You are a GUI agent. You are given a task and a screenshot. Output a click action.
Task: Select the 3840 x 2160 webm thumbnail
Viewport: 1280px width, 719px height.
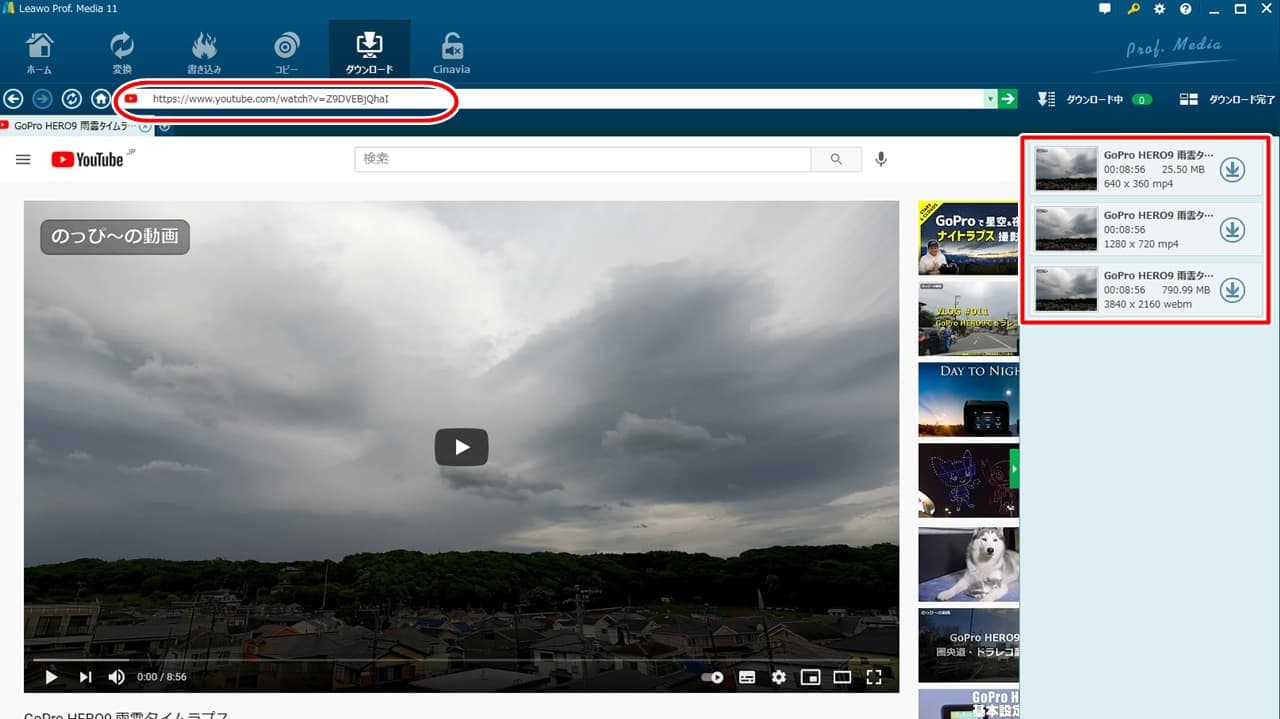point(1066,289)
